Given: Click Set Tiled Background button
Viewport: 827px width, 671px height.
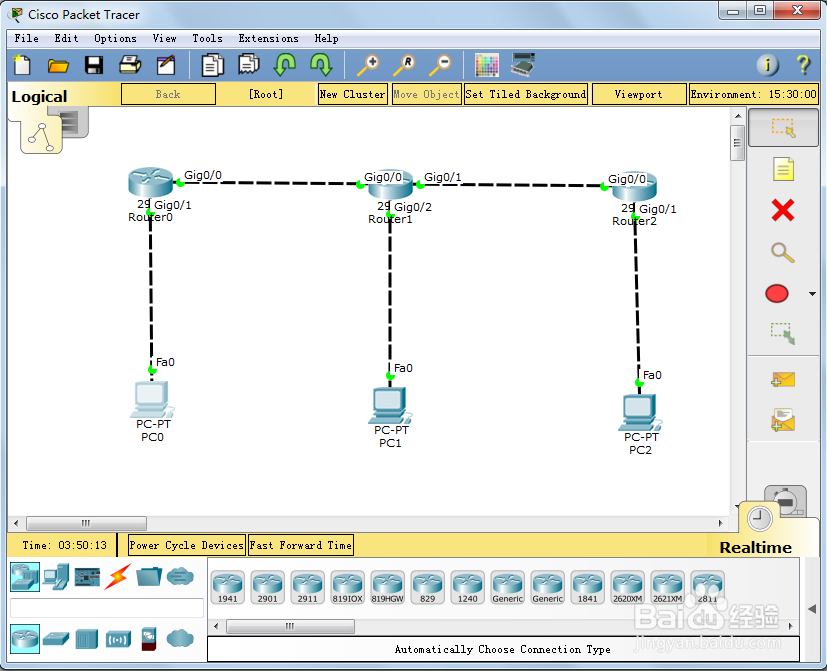Looking at the screenshot, I should click(x=526, y=94).
